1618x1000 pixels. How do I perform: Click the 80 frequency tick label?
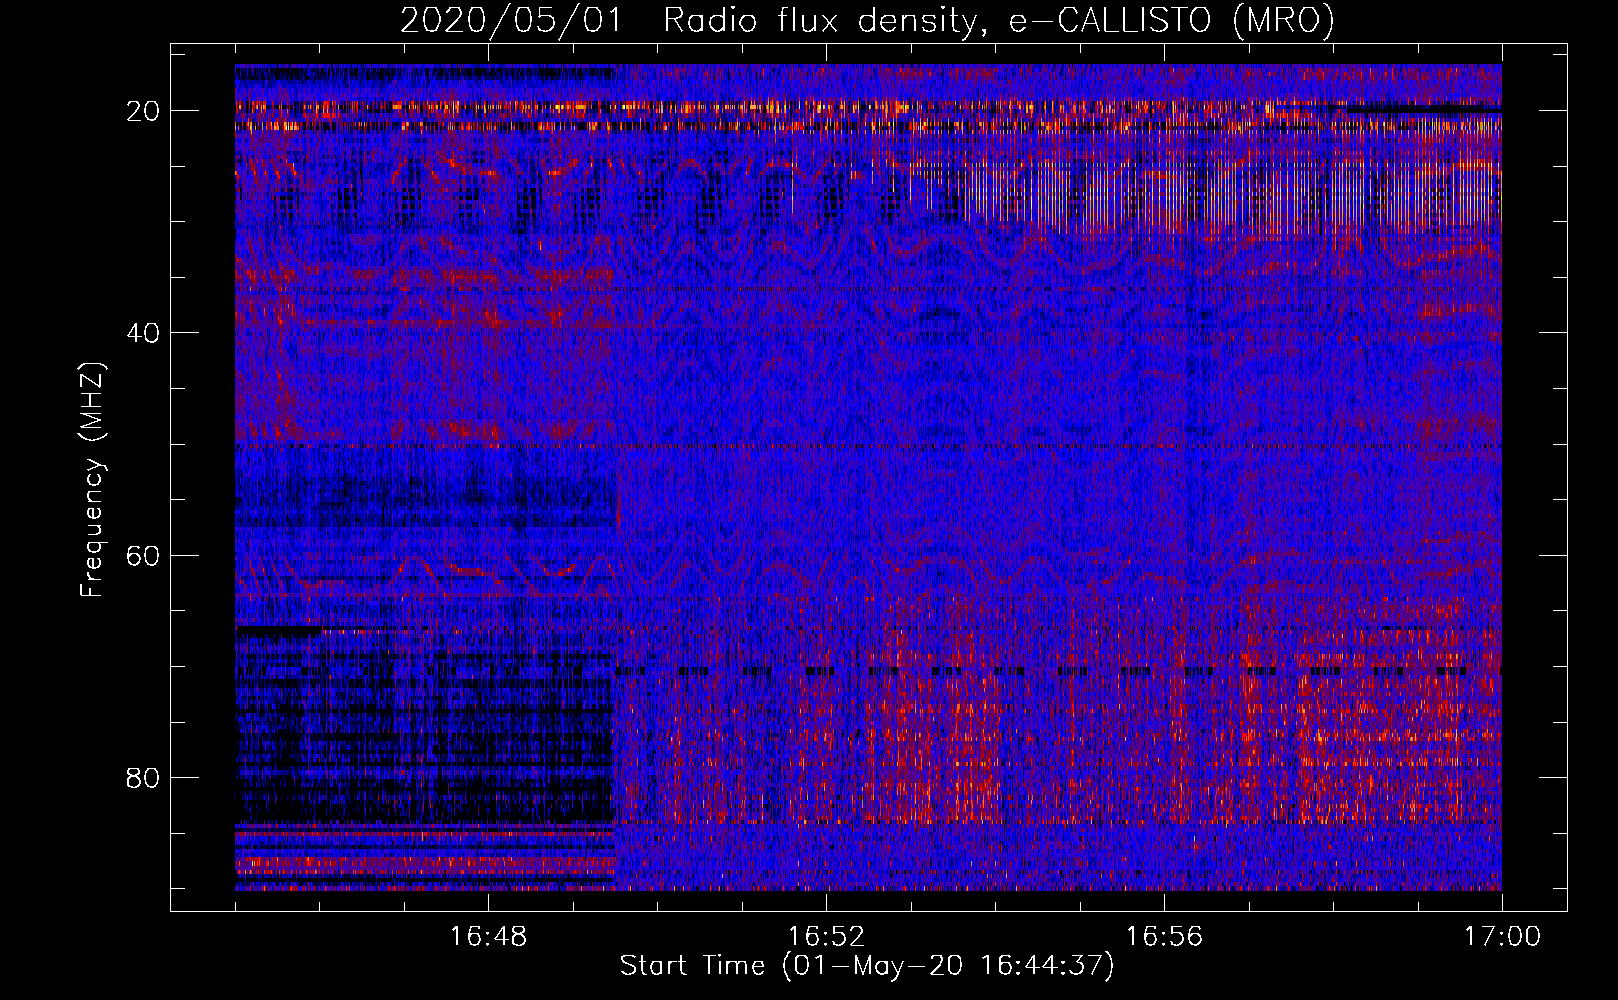coord(143,777)
